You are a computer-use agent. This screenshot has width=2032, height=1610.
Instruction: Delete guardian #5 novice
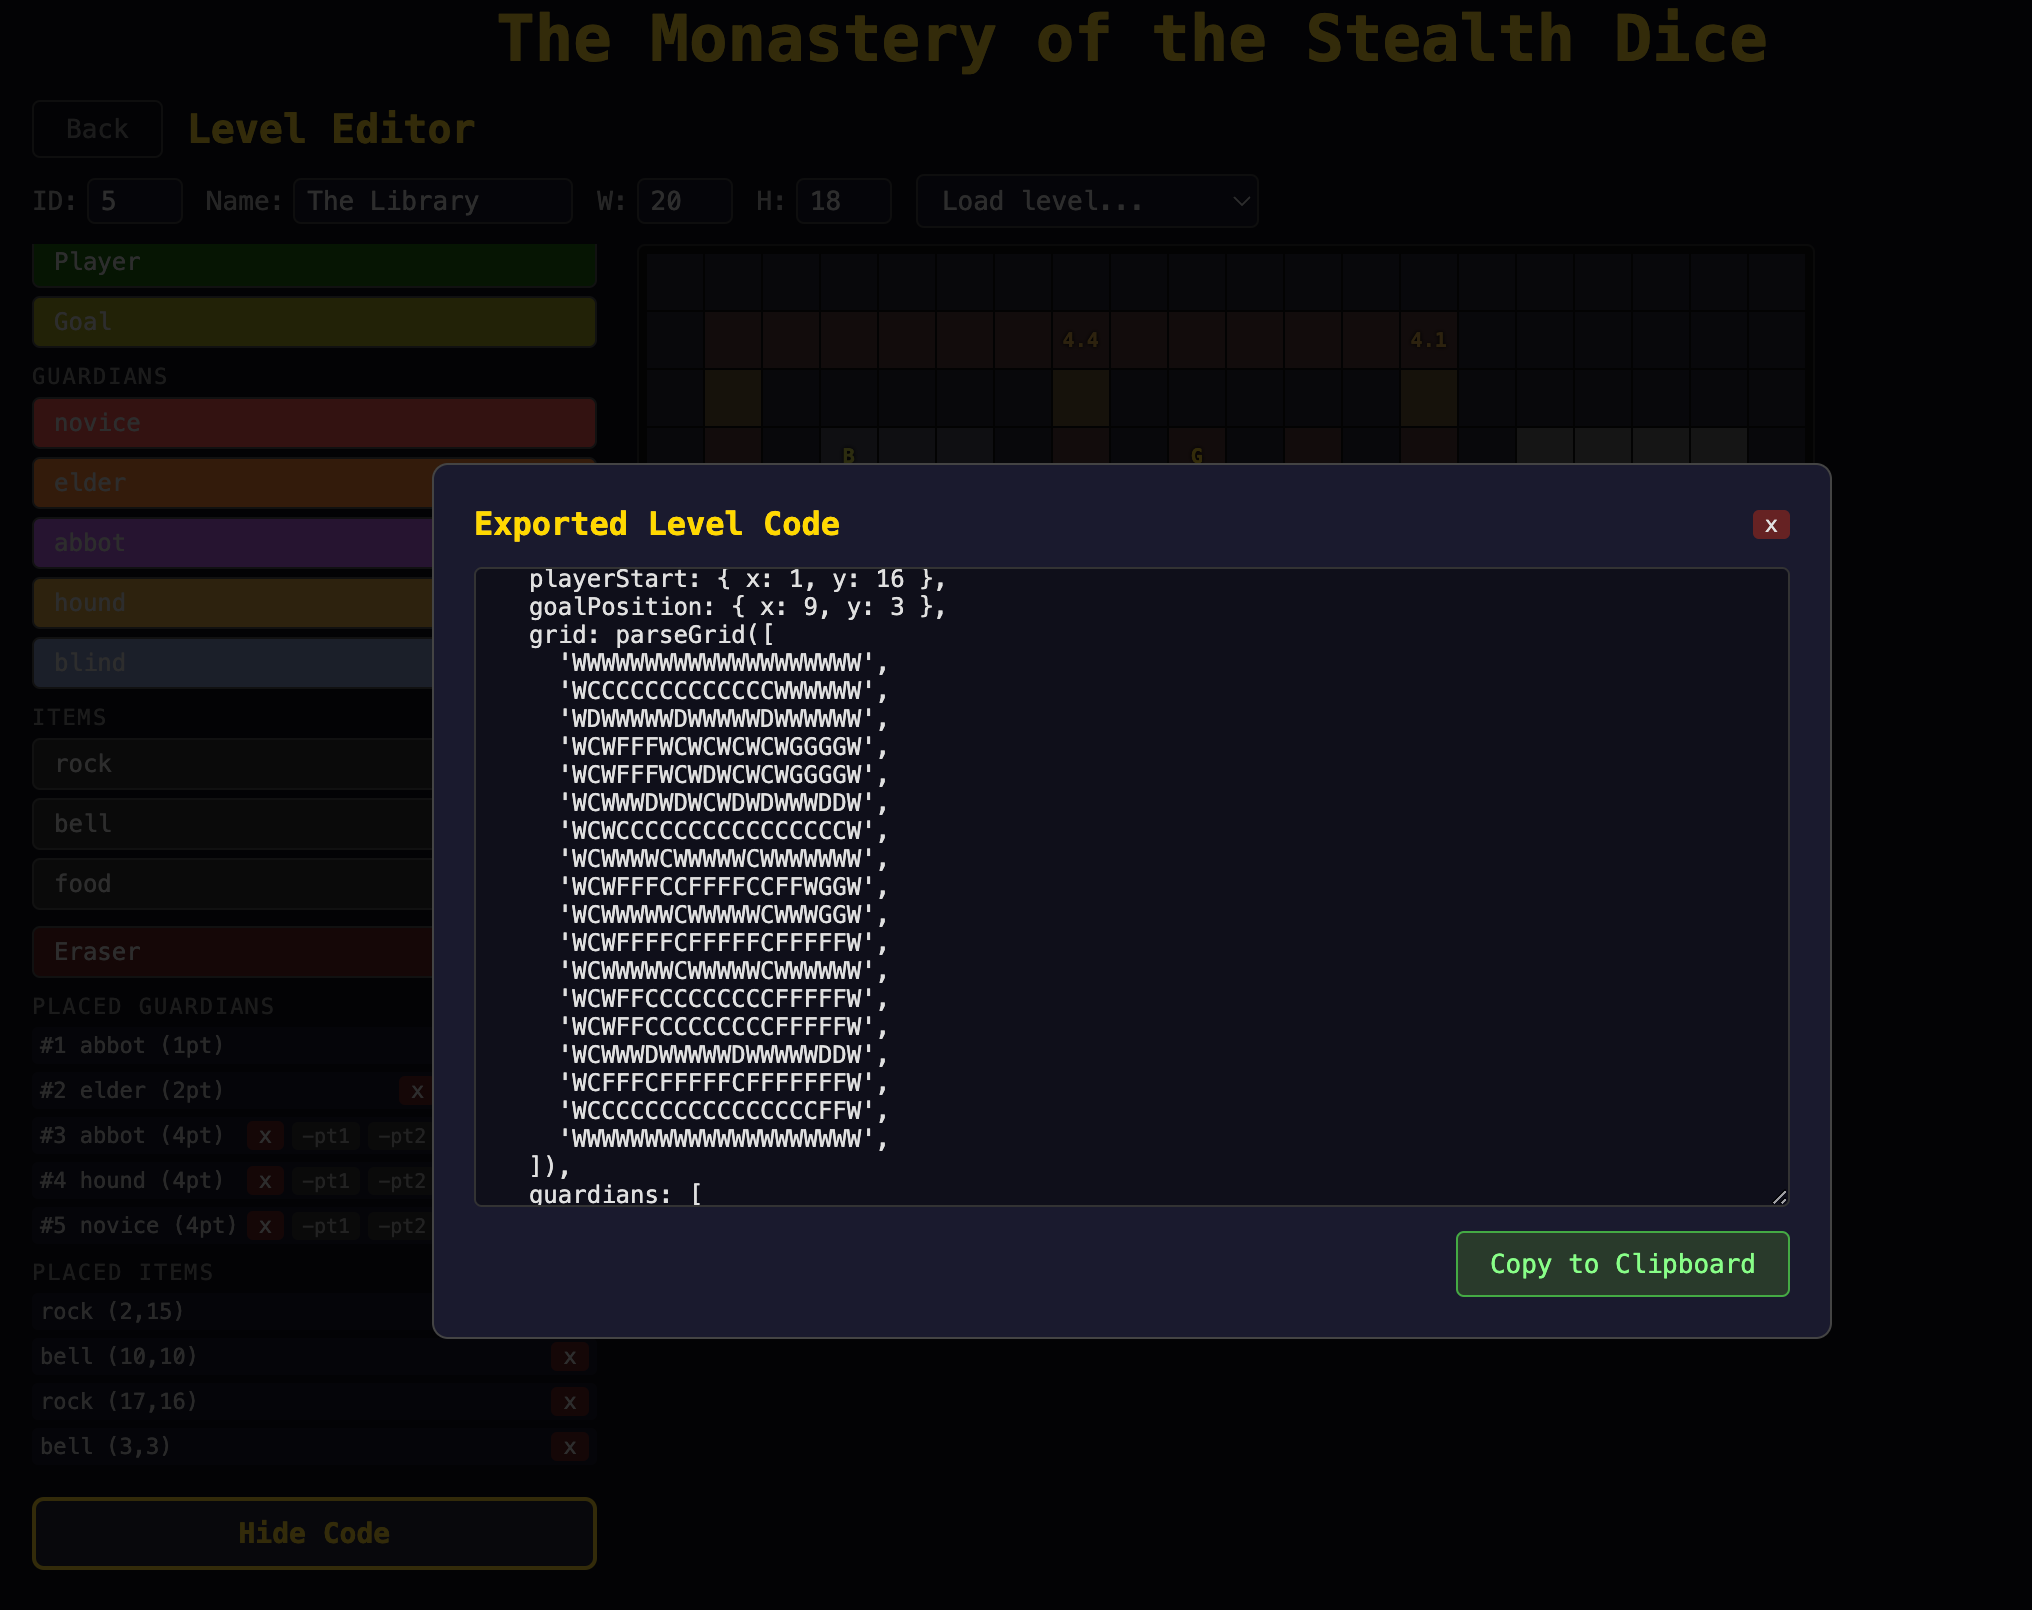point(265,1226)
